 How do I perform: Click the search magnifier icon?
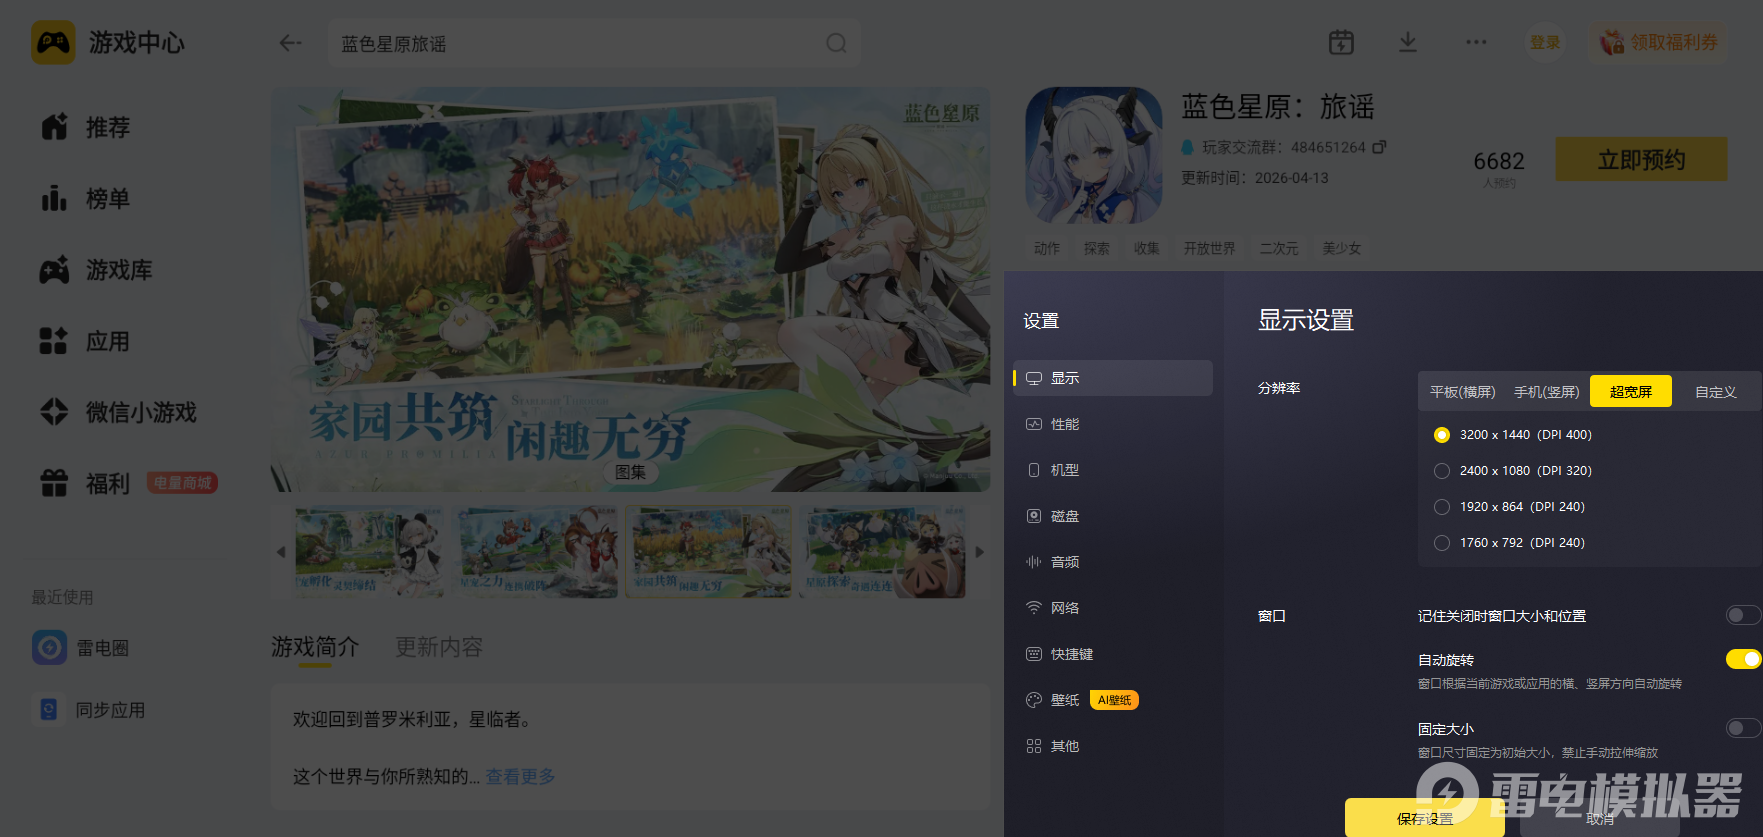click(836, 43)
